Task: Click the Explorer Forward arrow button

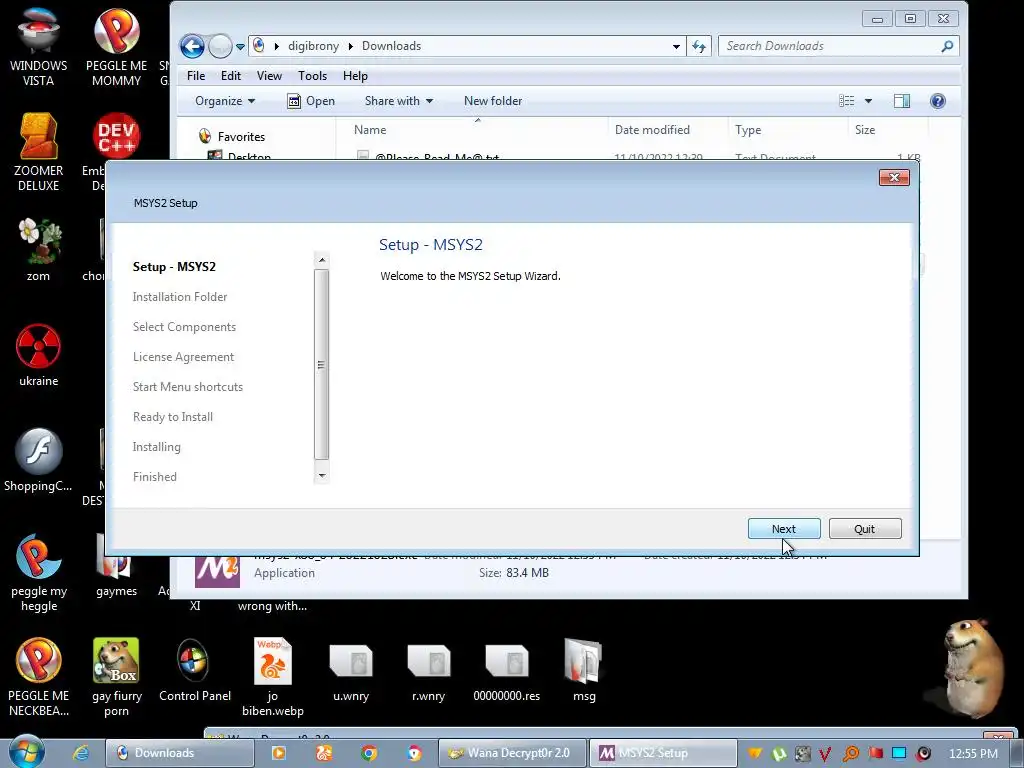Action: [220, 46]
